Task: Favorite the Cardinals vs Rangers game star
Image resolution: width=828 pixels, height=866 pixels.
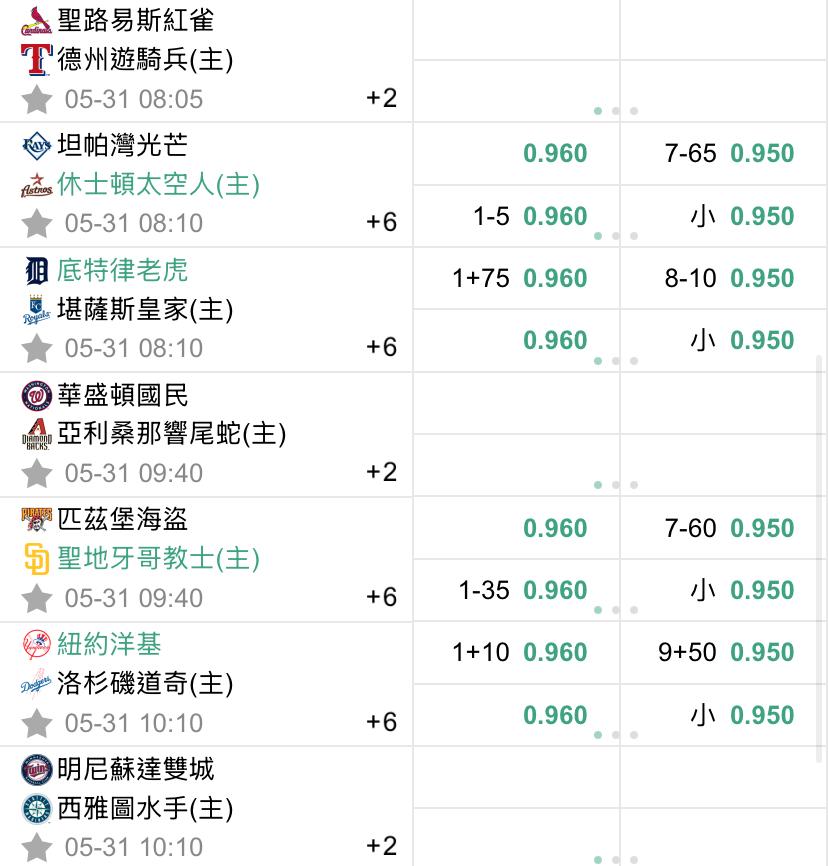Action: pos(36,99)
